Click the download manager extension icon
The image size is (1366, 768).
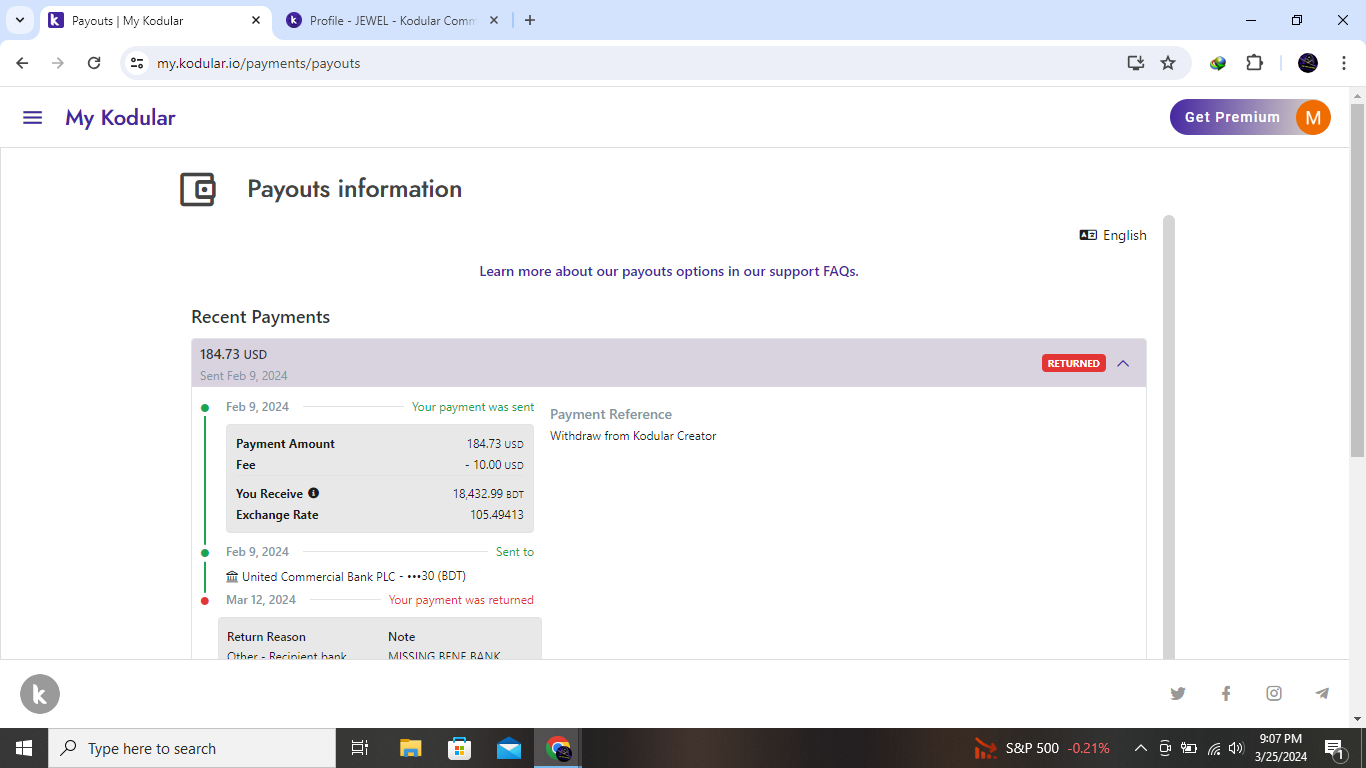1218,63
